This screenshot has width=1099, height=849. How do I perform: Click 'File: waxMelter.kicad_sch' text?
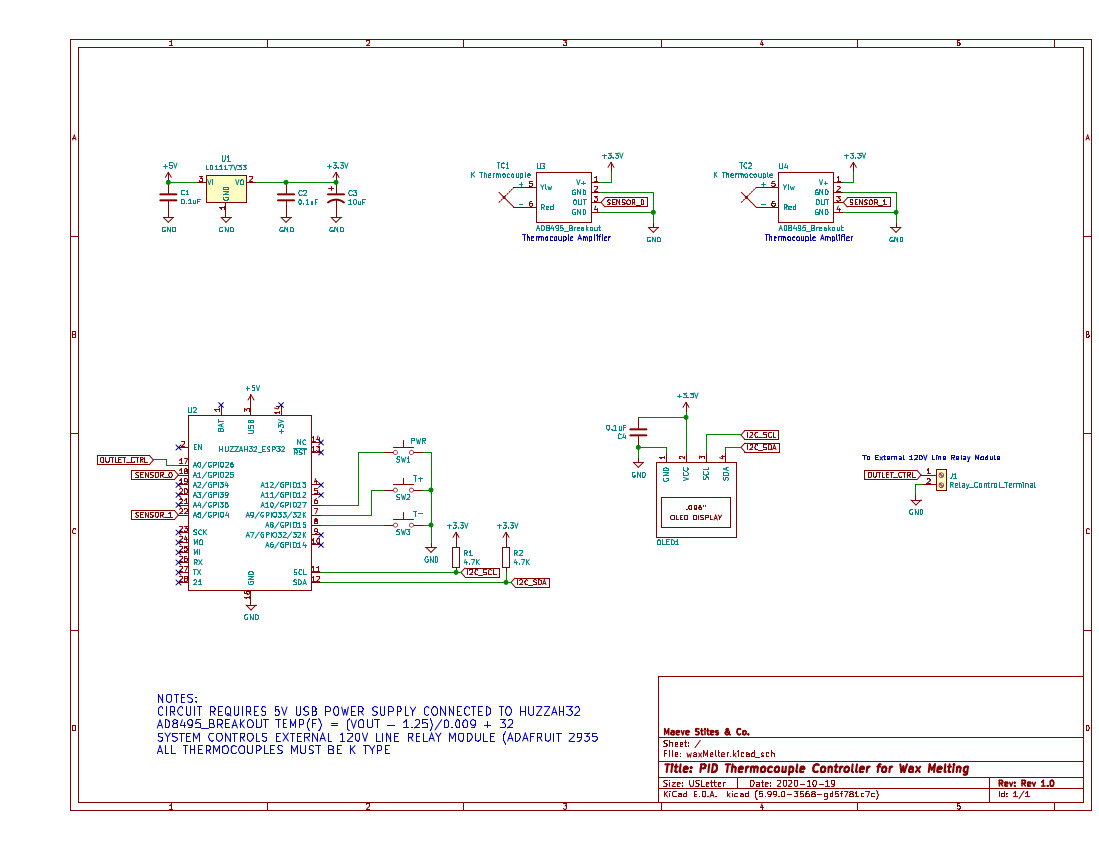tap(719, 754)
